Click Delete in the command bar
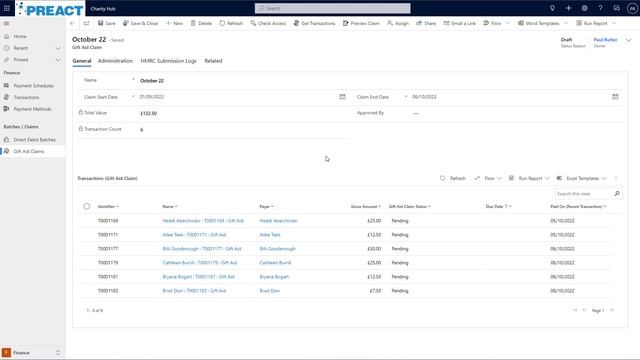The image size is (640, 360). (201, 23)
